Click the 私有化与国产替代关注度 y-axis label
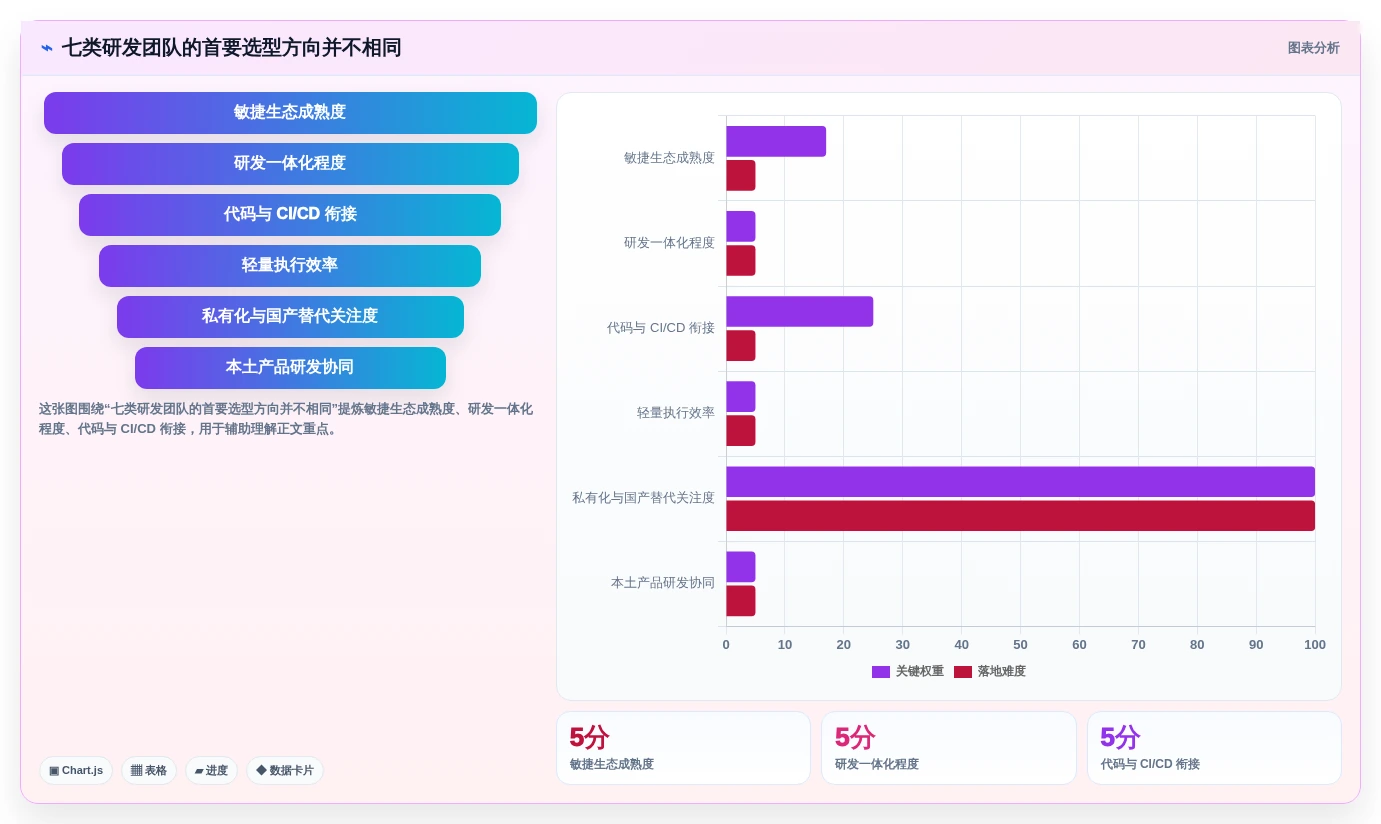The width and height of the screenshot is (1381, 824). pos(643,498)
